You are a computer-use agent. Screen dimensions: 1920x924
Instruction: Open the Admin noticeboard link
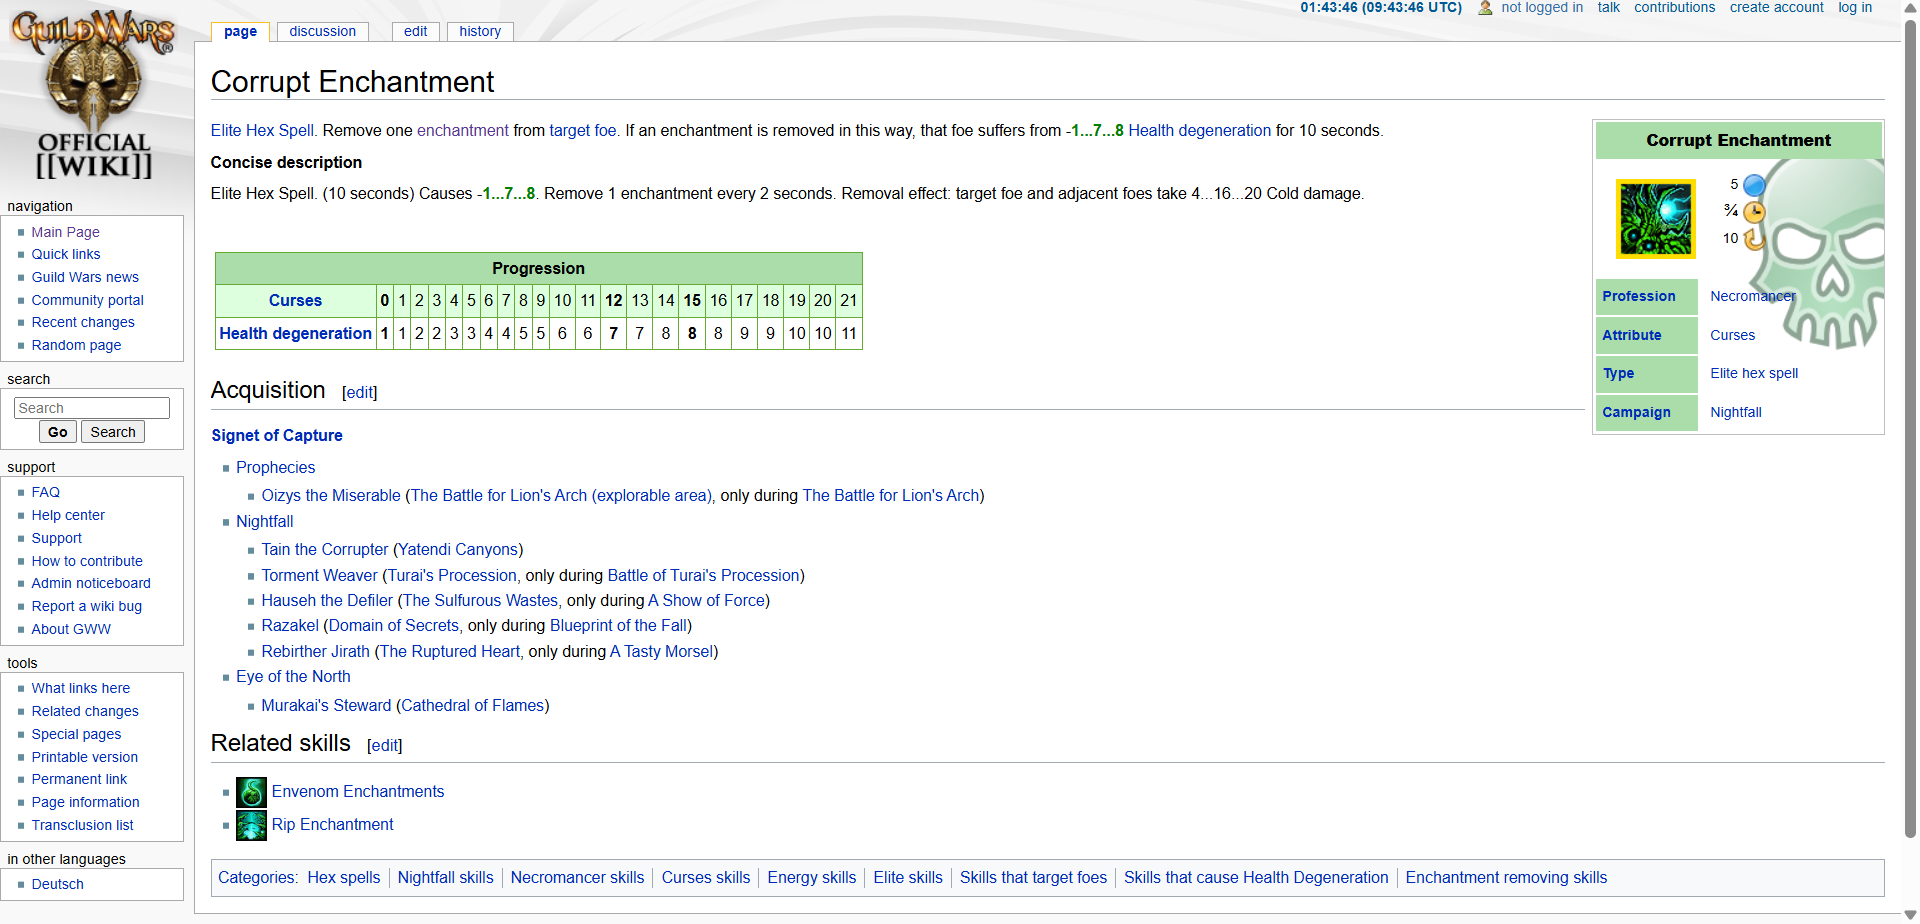(91, 583)
